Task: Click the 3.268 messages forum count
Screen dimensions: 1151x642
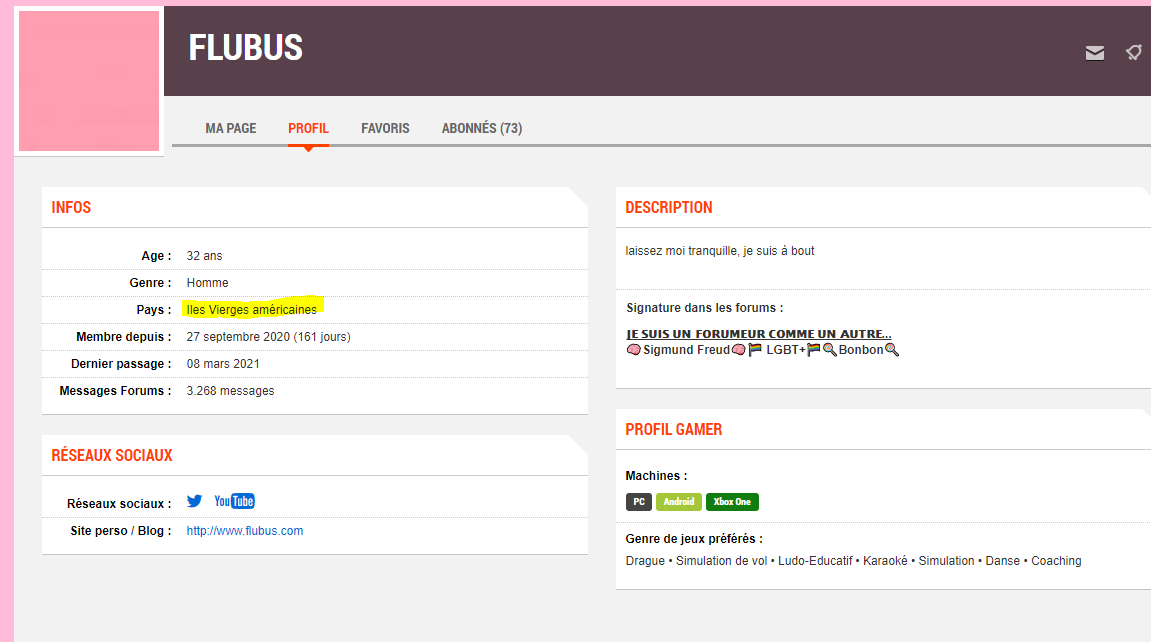Action: point(230,391)
